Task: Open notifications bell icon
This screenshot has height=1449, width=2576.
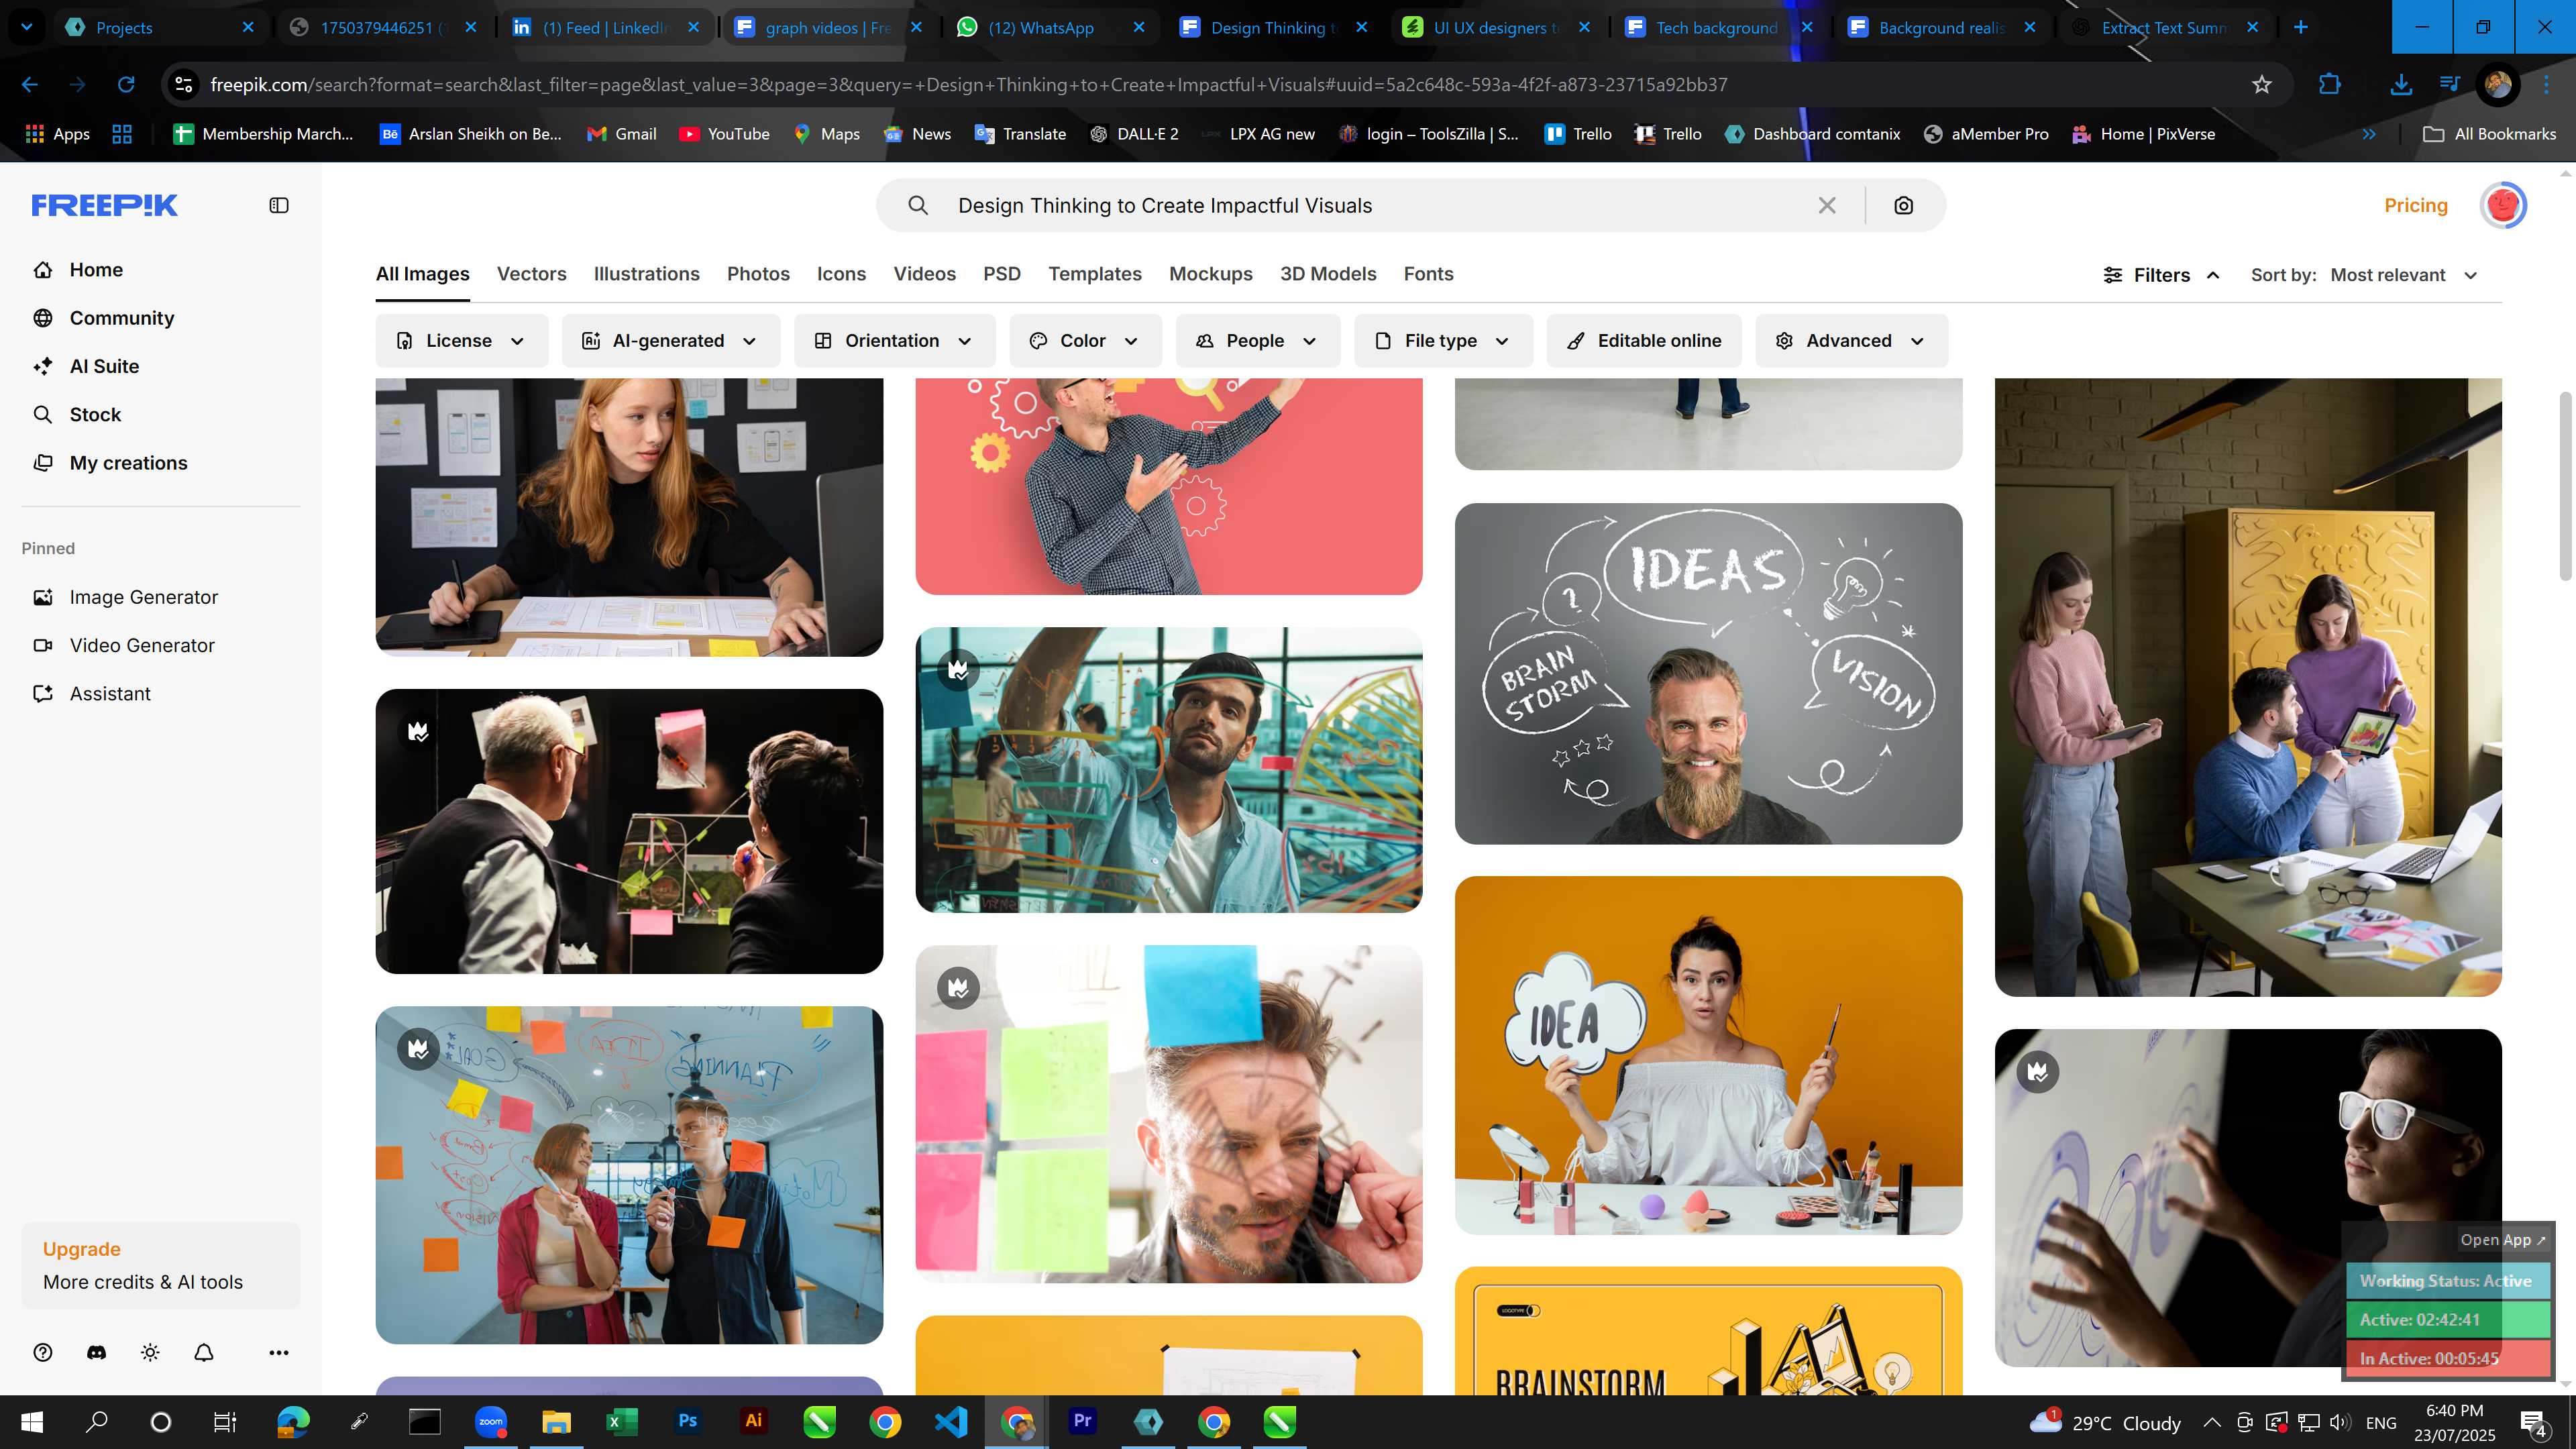Action: point(204,1352)
